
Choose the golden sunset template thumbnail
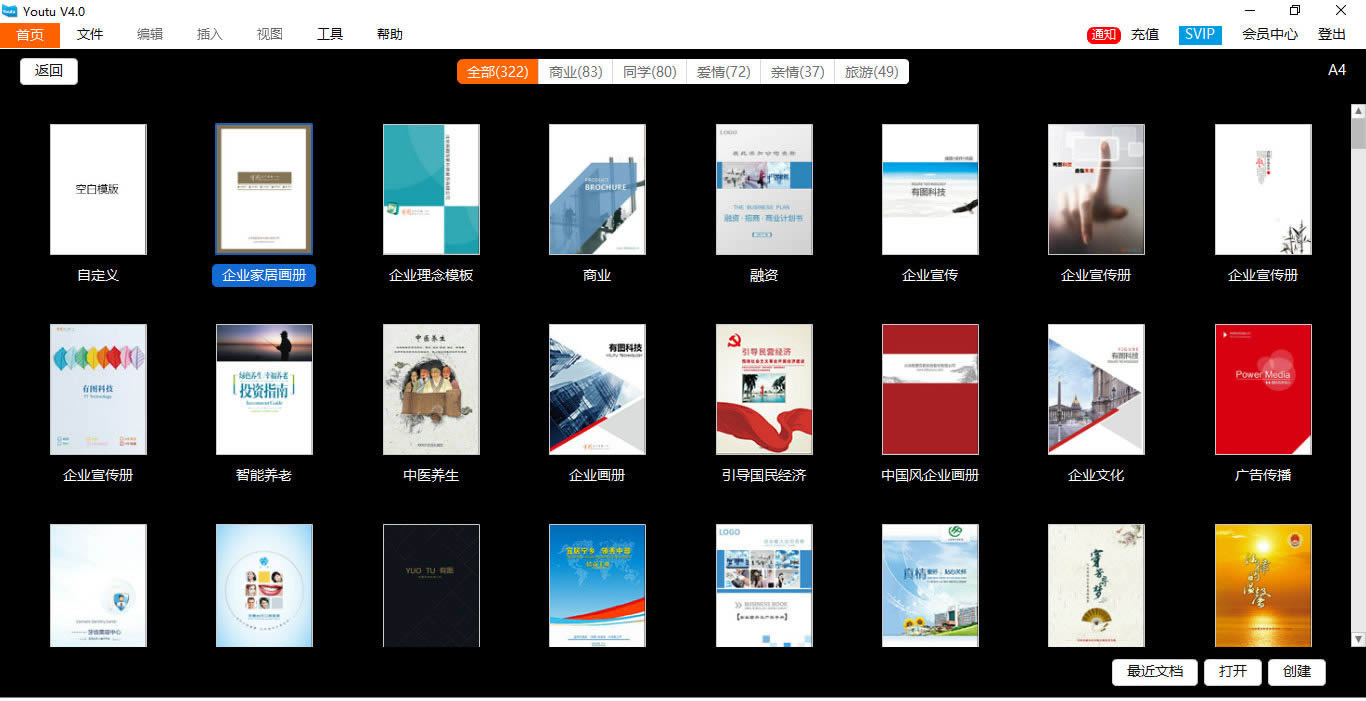(1263, 585)
